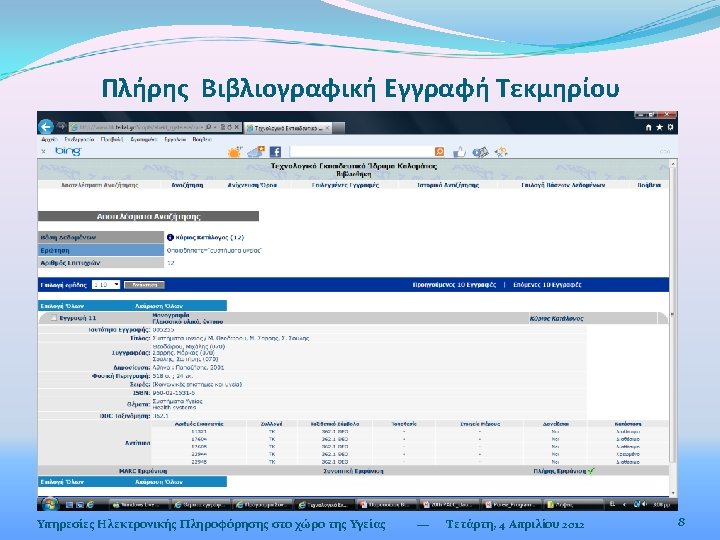Click the ISBN value 960-02-1531-5
This screenshot has height=540, width=720.
point(174,393)
